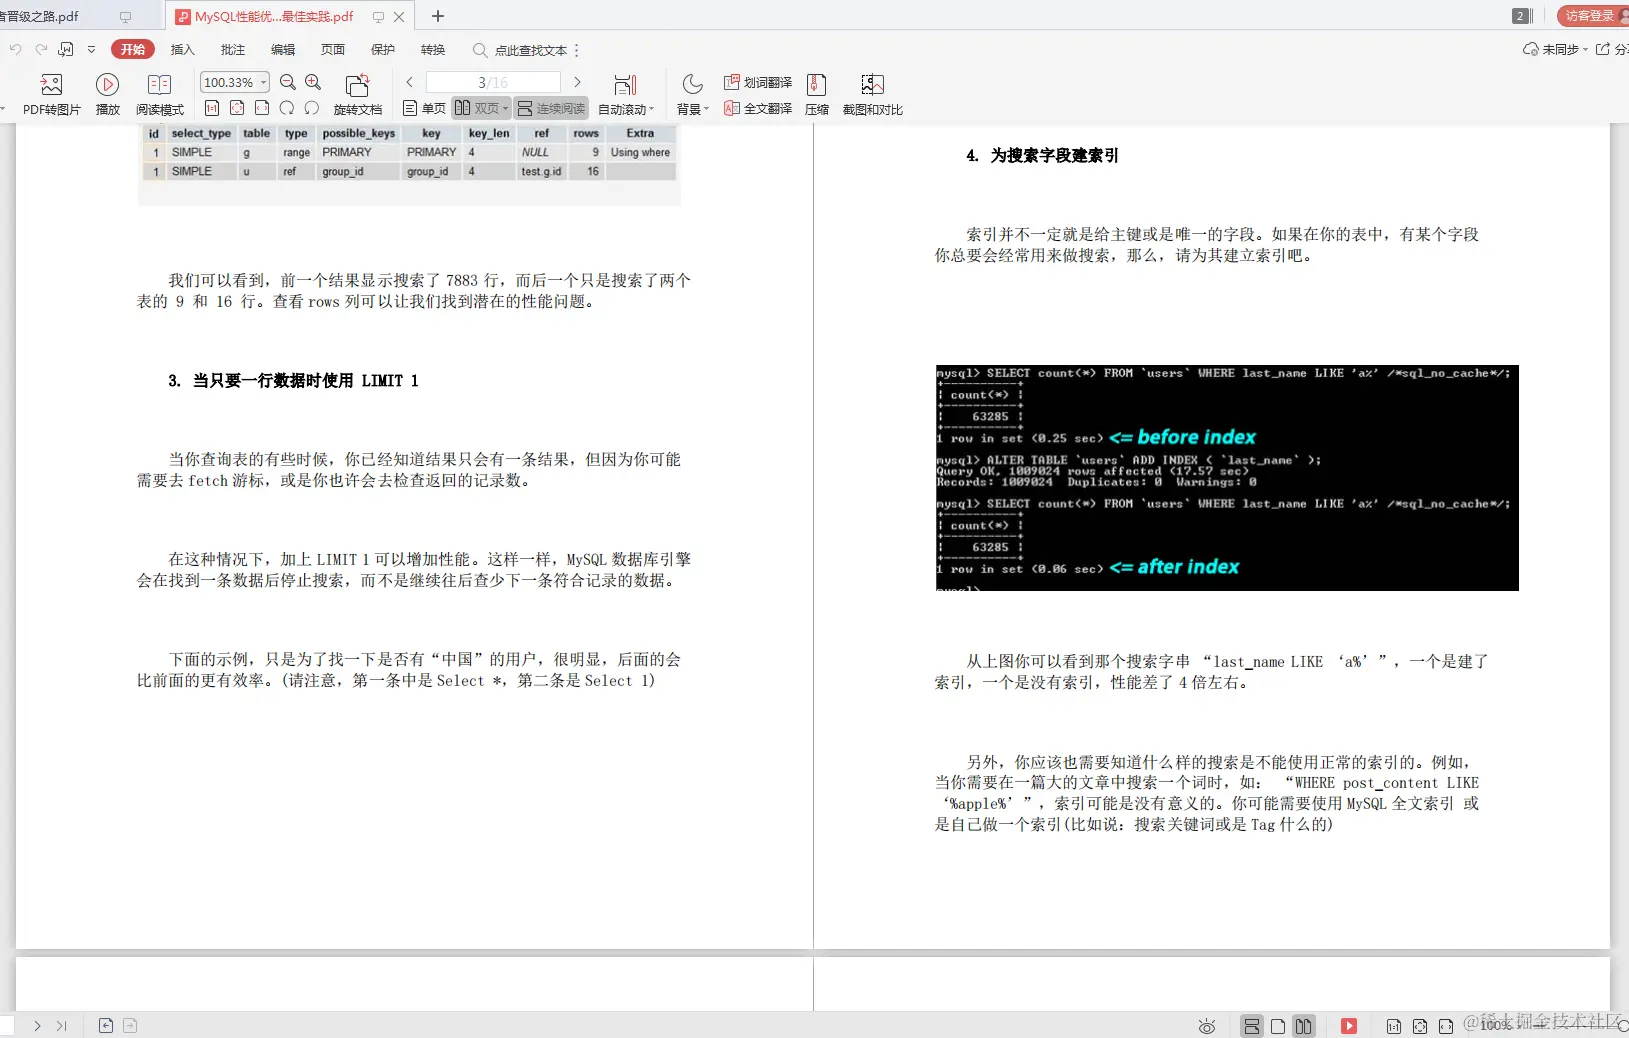
Task: Open 全文翻译 full-text translation
Action: 757,110
